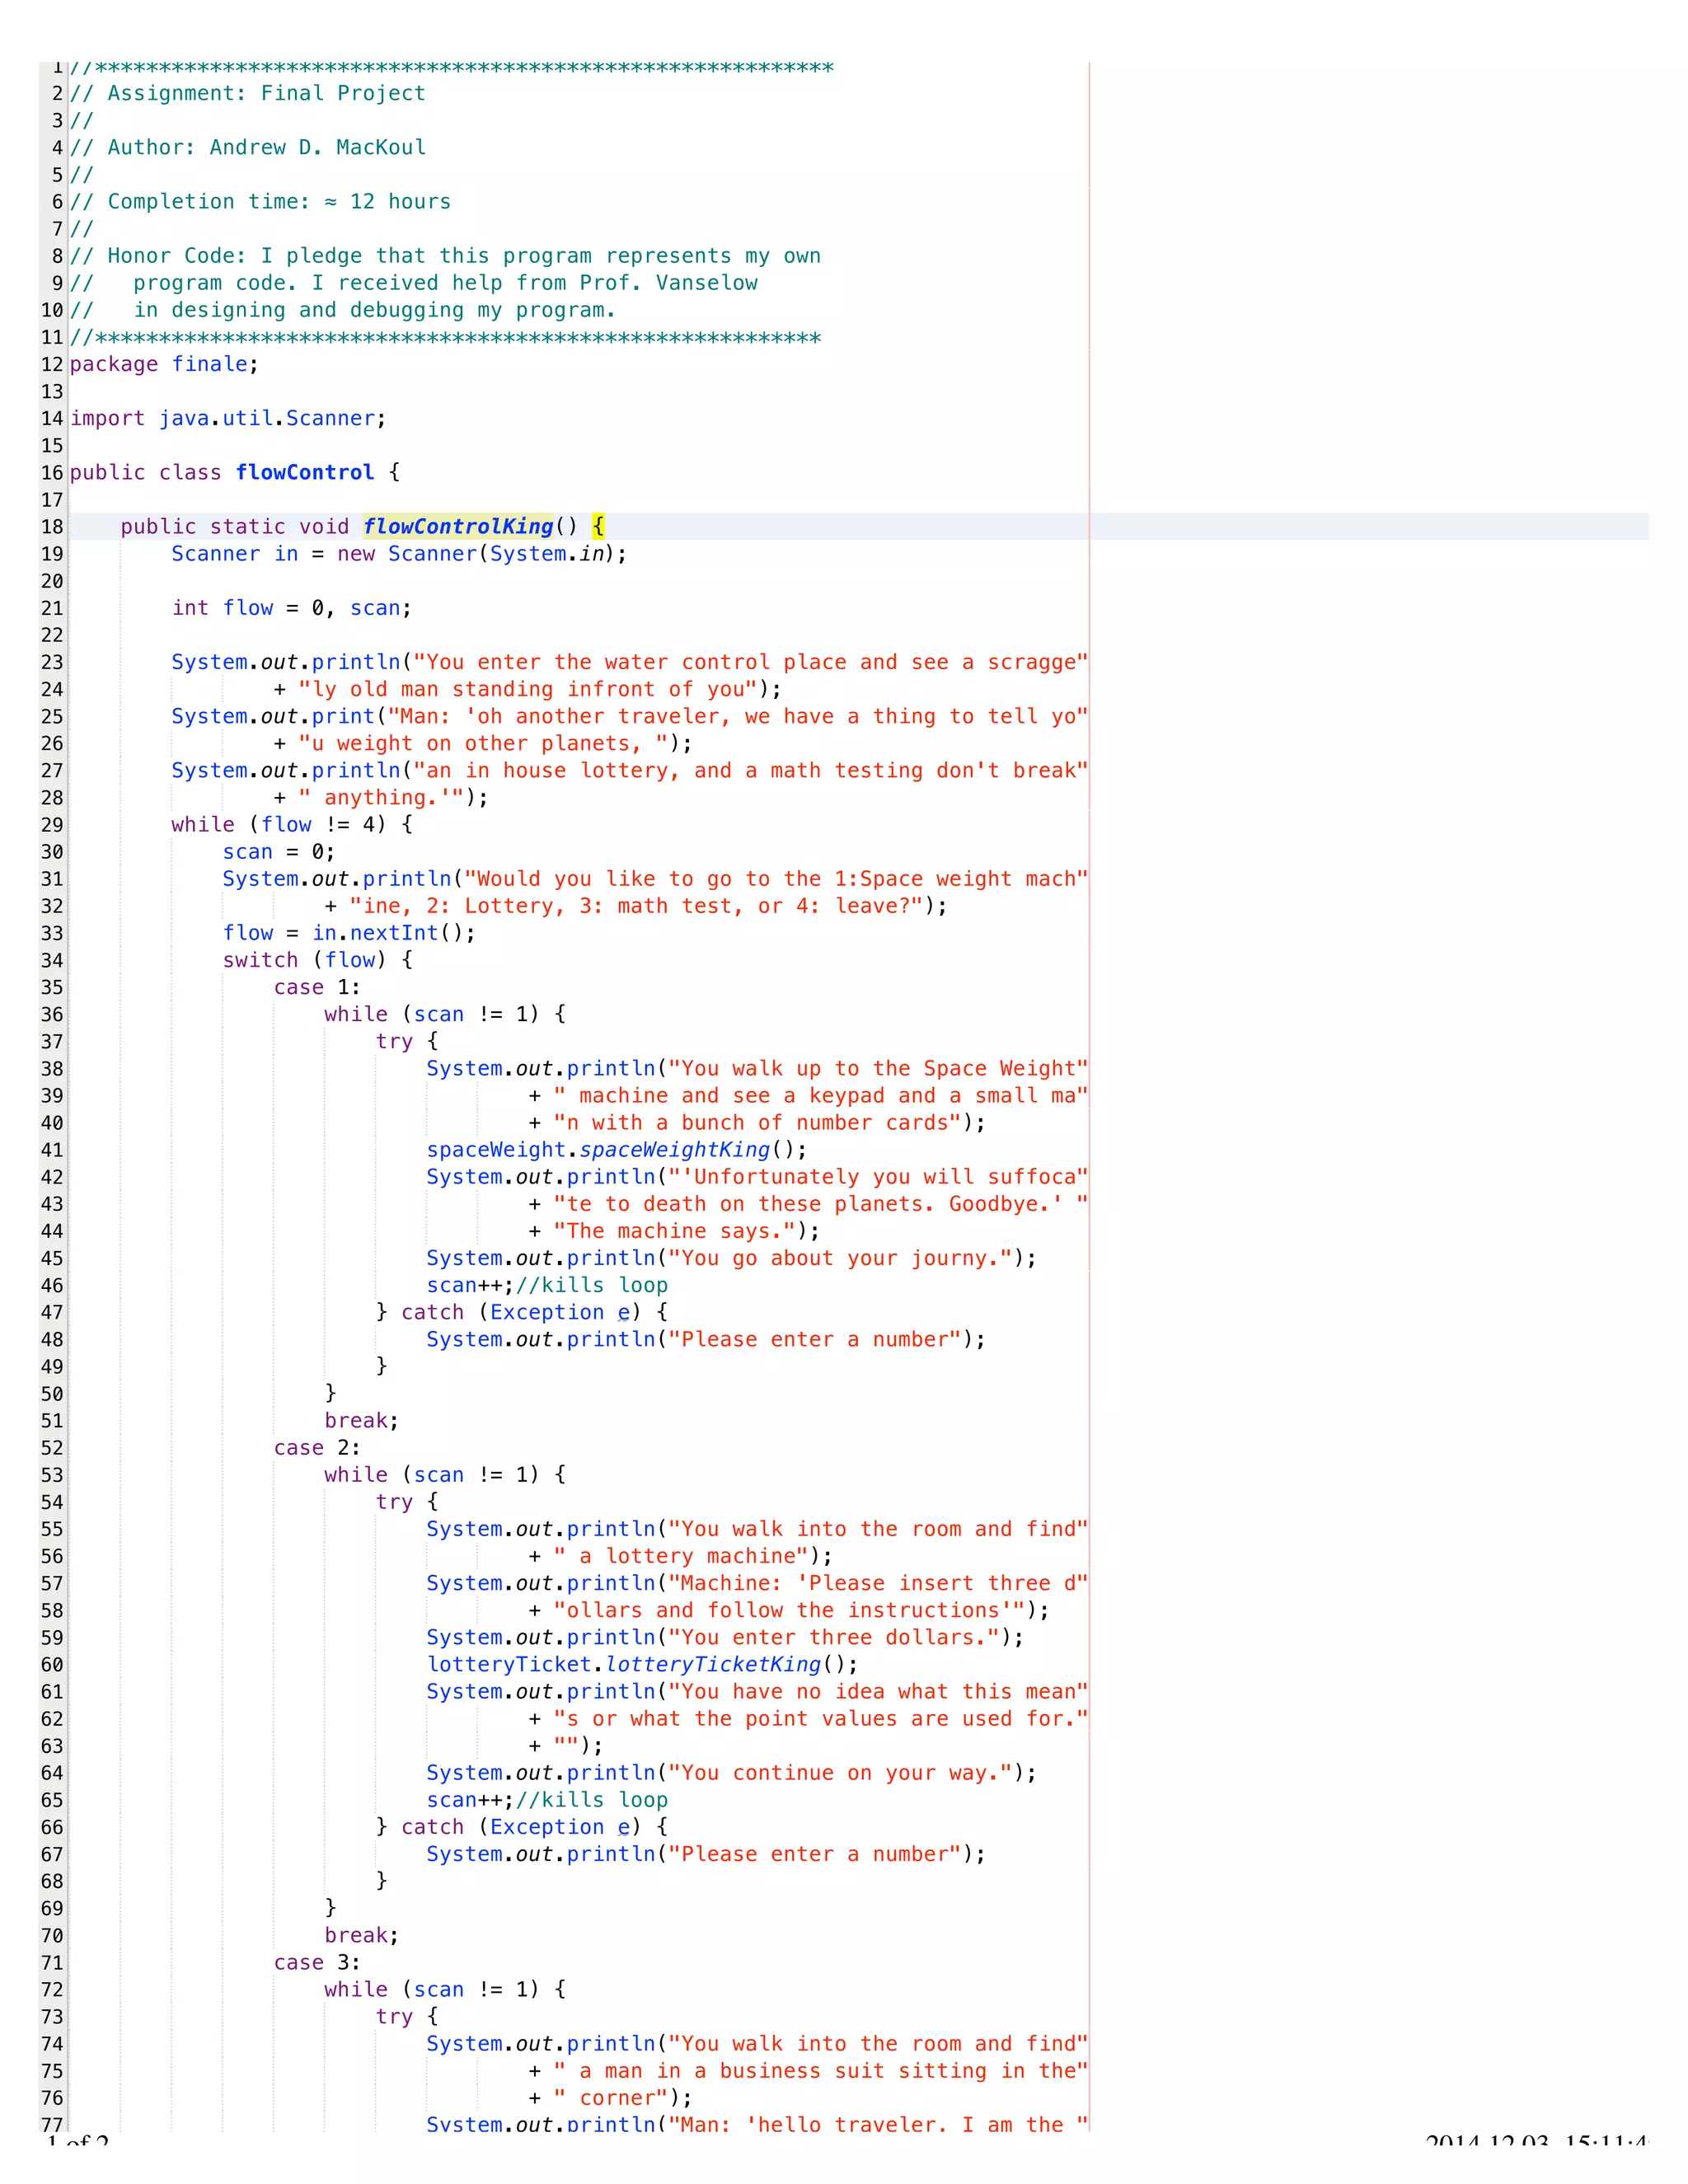Click the 'Honor Code: I pledge' comment line
This screenshot has height=2184, width=1688.
point(445,256)
